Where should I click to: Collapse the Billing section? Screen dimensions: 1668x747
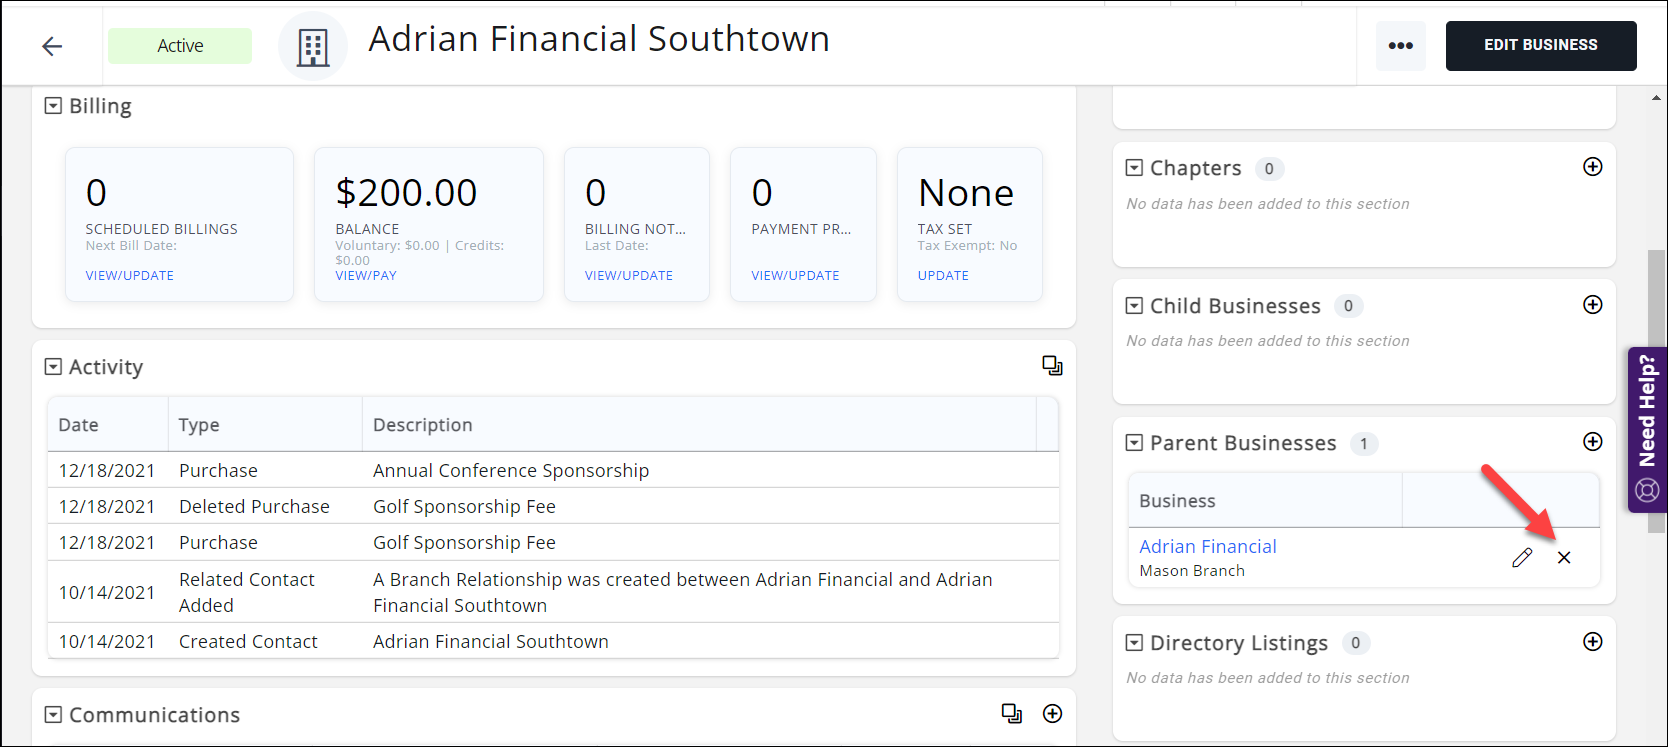[53, 106]
